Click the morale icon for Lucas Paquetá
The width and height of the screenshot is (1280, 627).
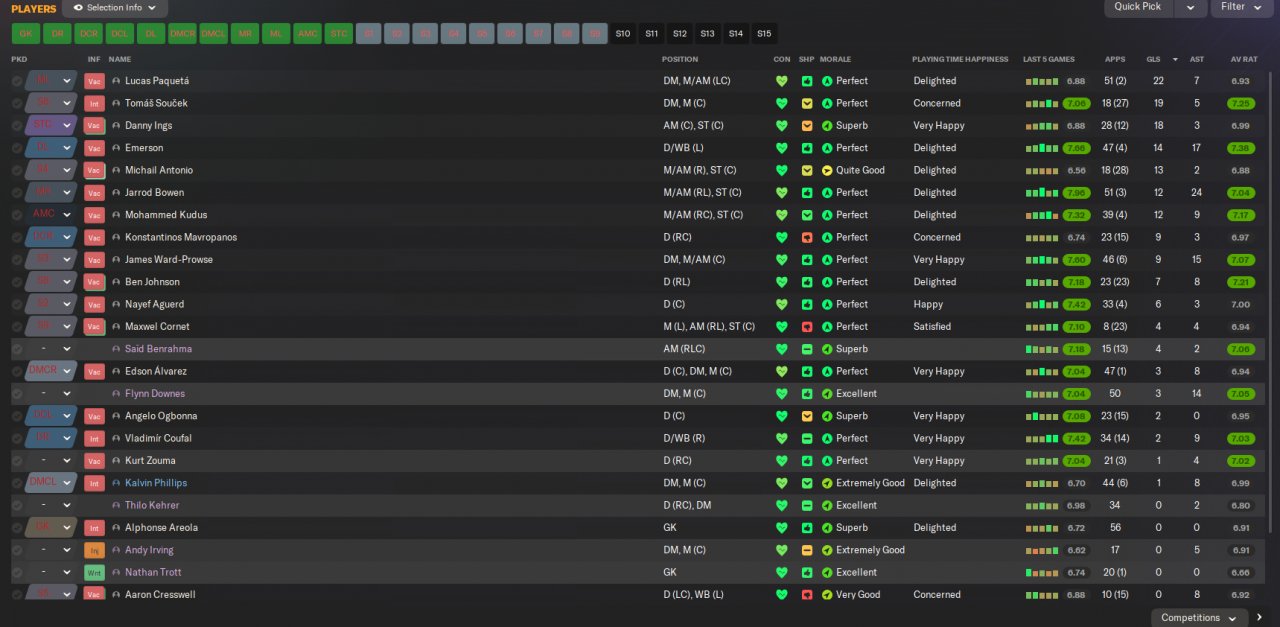pyautogui.click(x=827, y=81)
